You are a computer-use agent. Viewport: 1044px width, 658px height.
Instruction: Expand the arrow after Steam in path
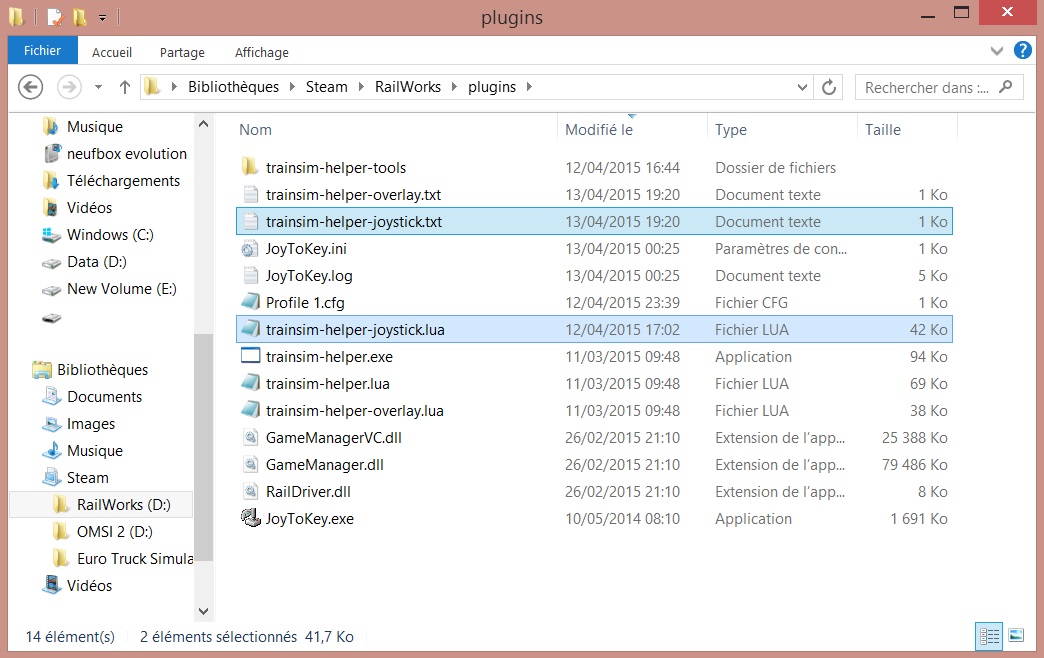click(x=361, y=87)
